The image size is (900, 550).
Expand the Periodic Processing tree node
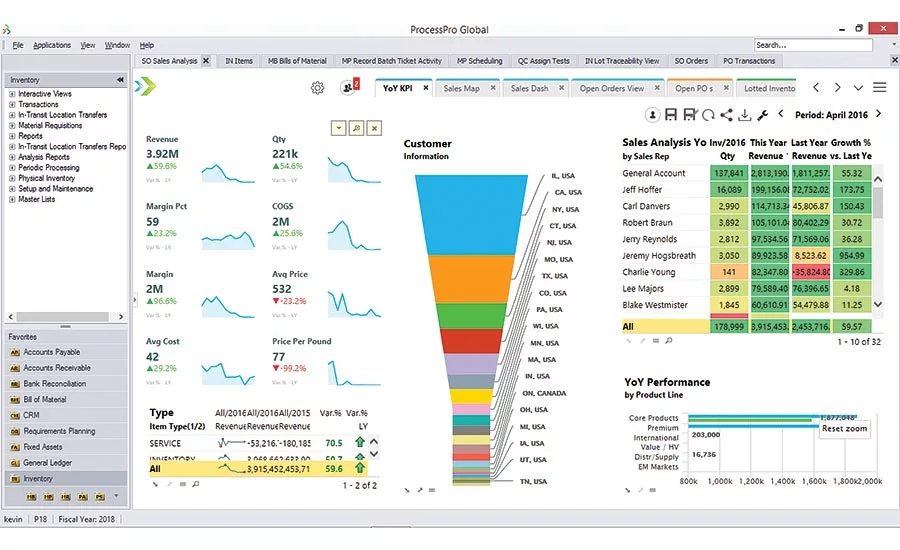click(x=11, y=168)
